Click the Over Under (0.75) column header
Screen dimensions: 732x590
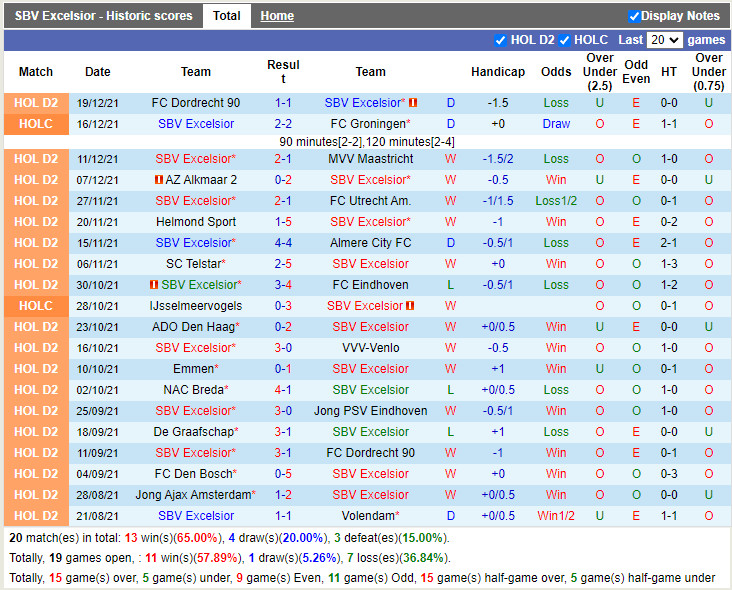pos(709,72)
